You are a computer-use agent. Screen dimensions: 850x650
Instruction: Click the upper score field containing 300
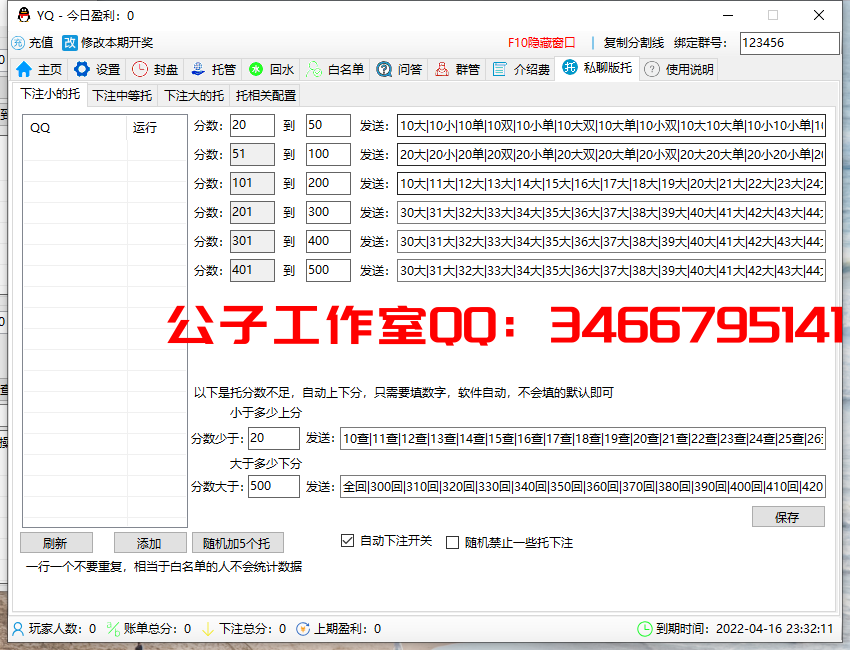point(328,212)
